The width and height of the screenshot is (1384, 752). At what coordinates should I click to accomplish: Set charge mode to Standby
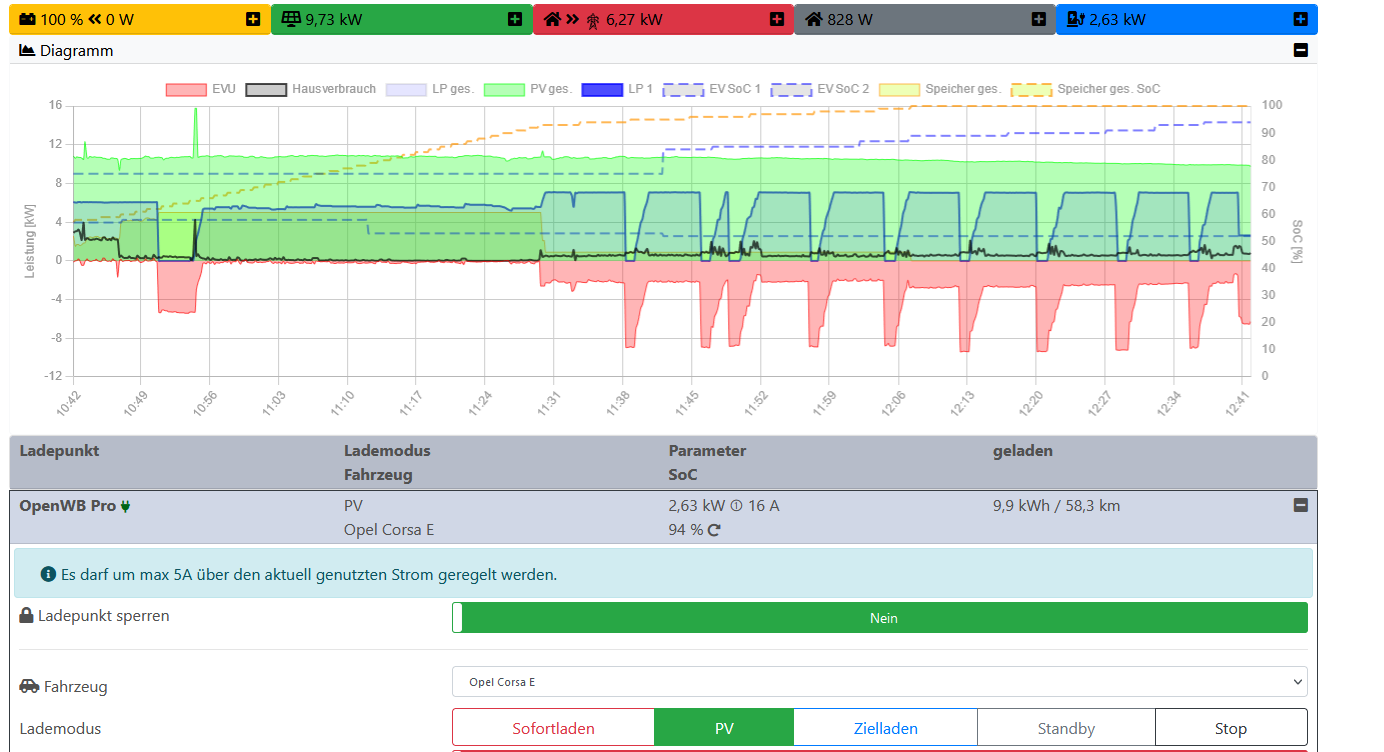coord(1066,728)
